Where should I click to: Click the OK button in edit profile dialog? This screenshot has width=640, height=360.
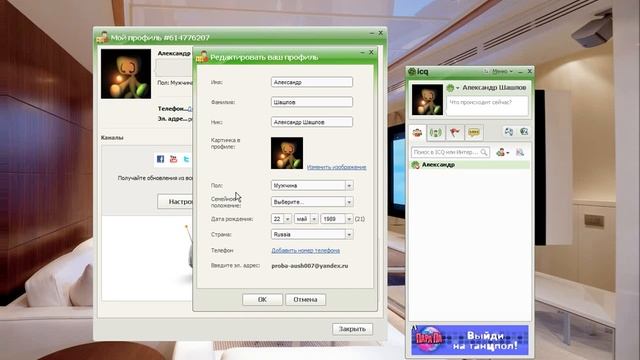pos(262,300)
